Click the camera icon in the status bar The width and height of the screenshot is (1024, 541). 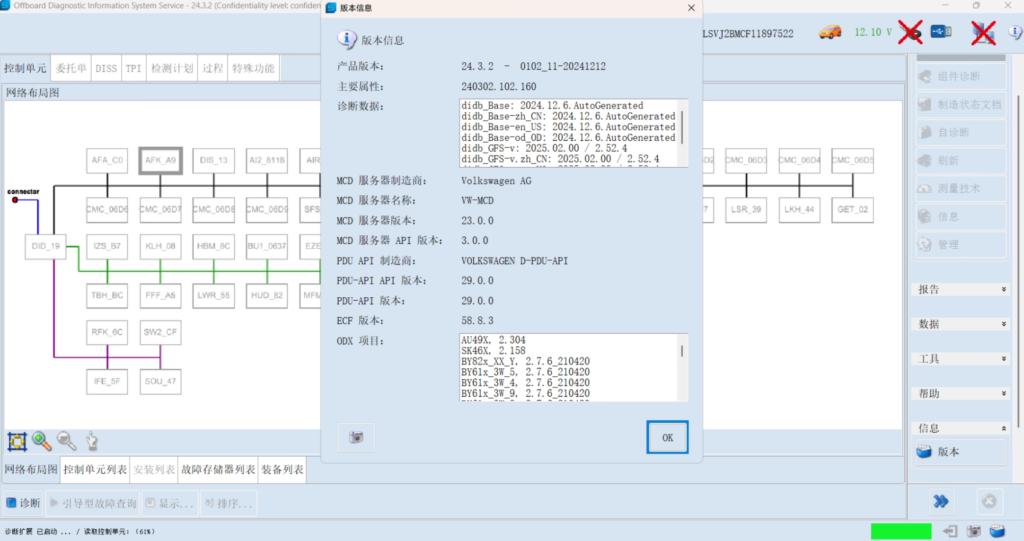974,530
